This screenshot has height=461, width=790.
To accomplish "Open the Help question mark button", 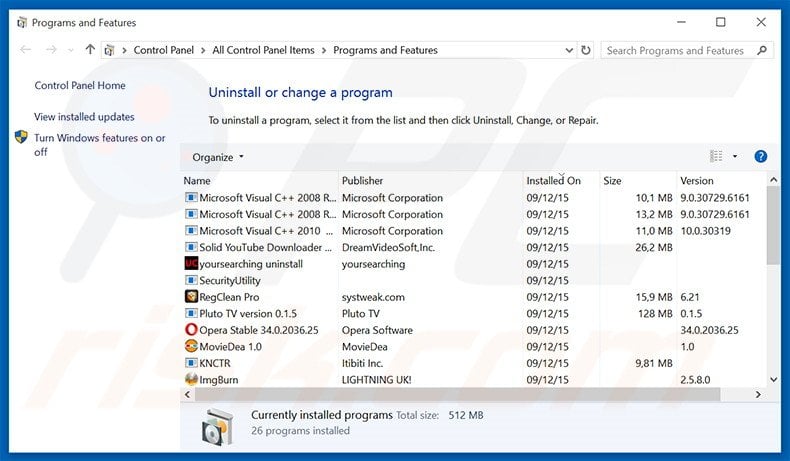I will tap(760, 156).
